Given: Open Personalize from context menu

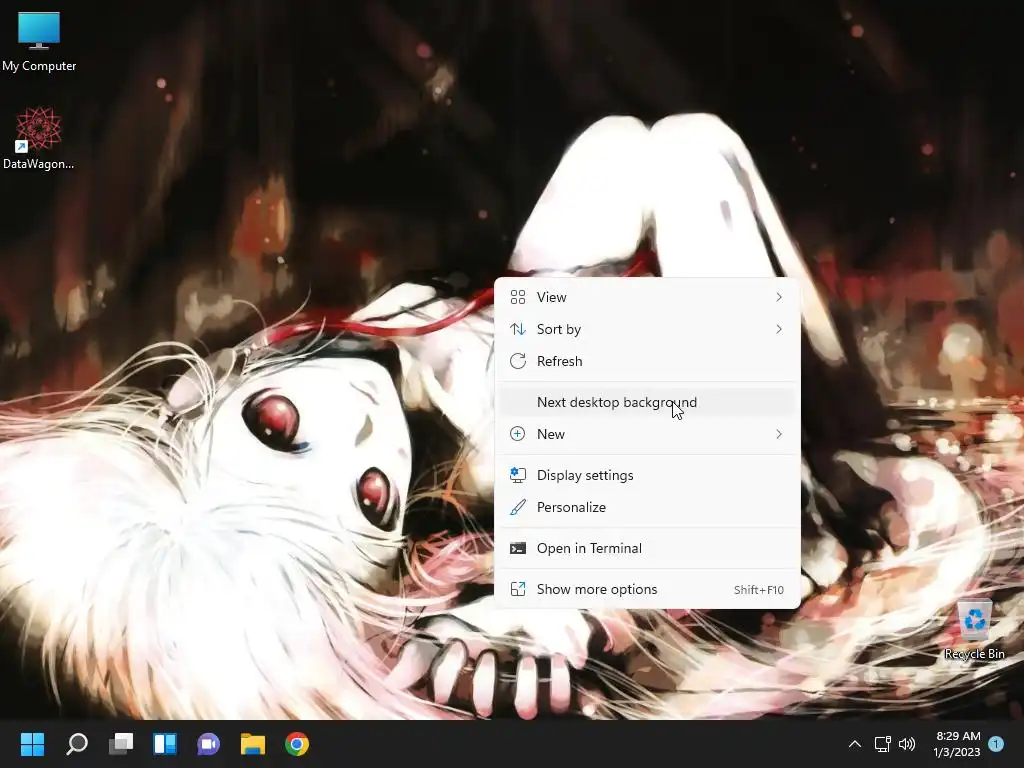Looking at the screenshot, I should 647,507.
